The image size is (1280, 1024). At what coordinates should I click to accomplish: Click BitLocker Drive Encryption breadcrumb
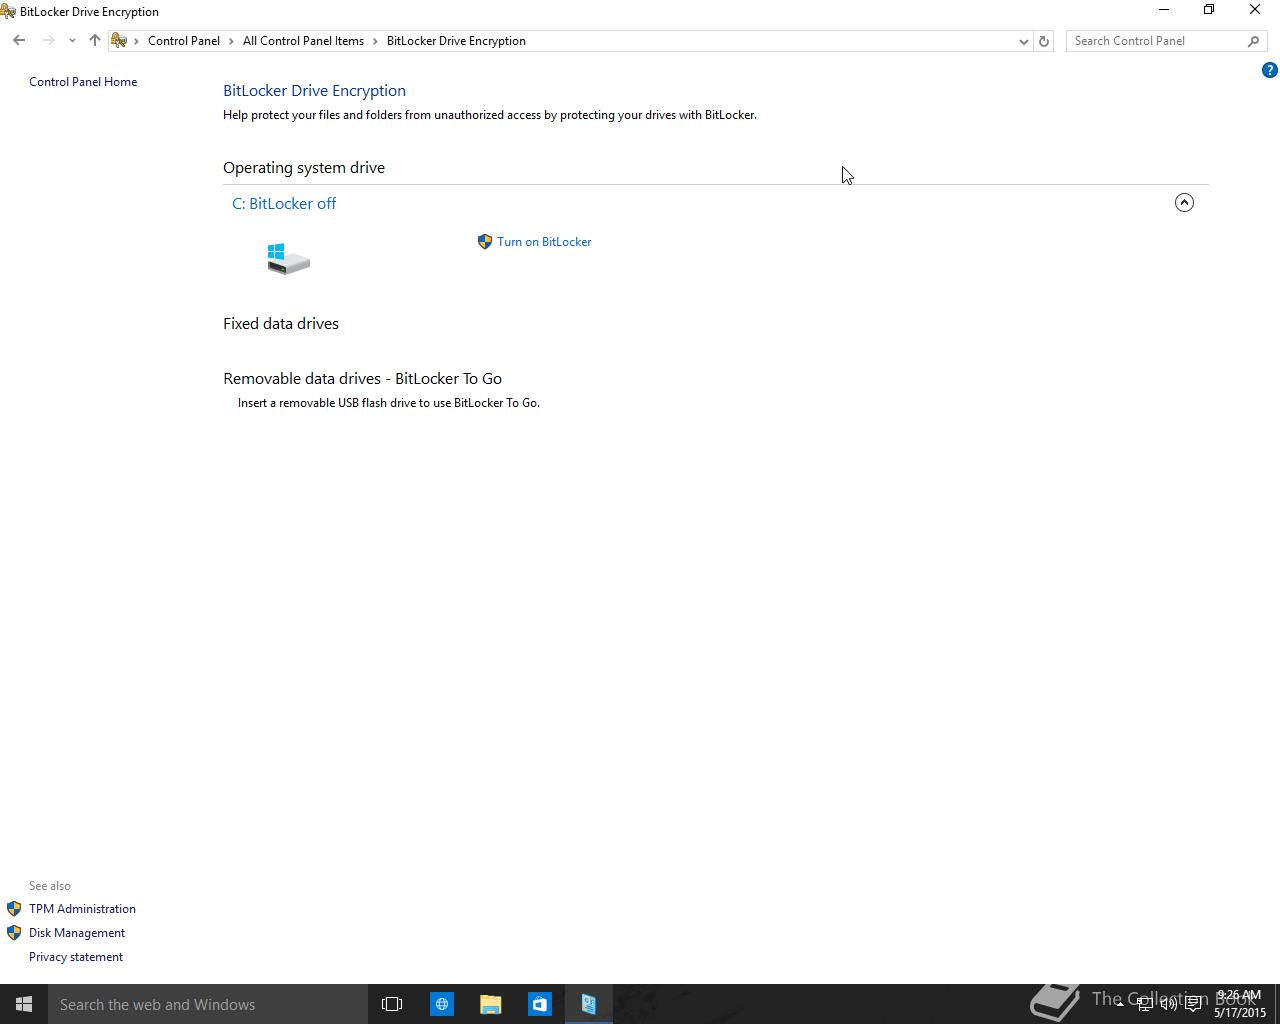(456, 41)
